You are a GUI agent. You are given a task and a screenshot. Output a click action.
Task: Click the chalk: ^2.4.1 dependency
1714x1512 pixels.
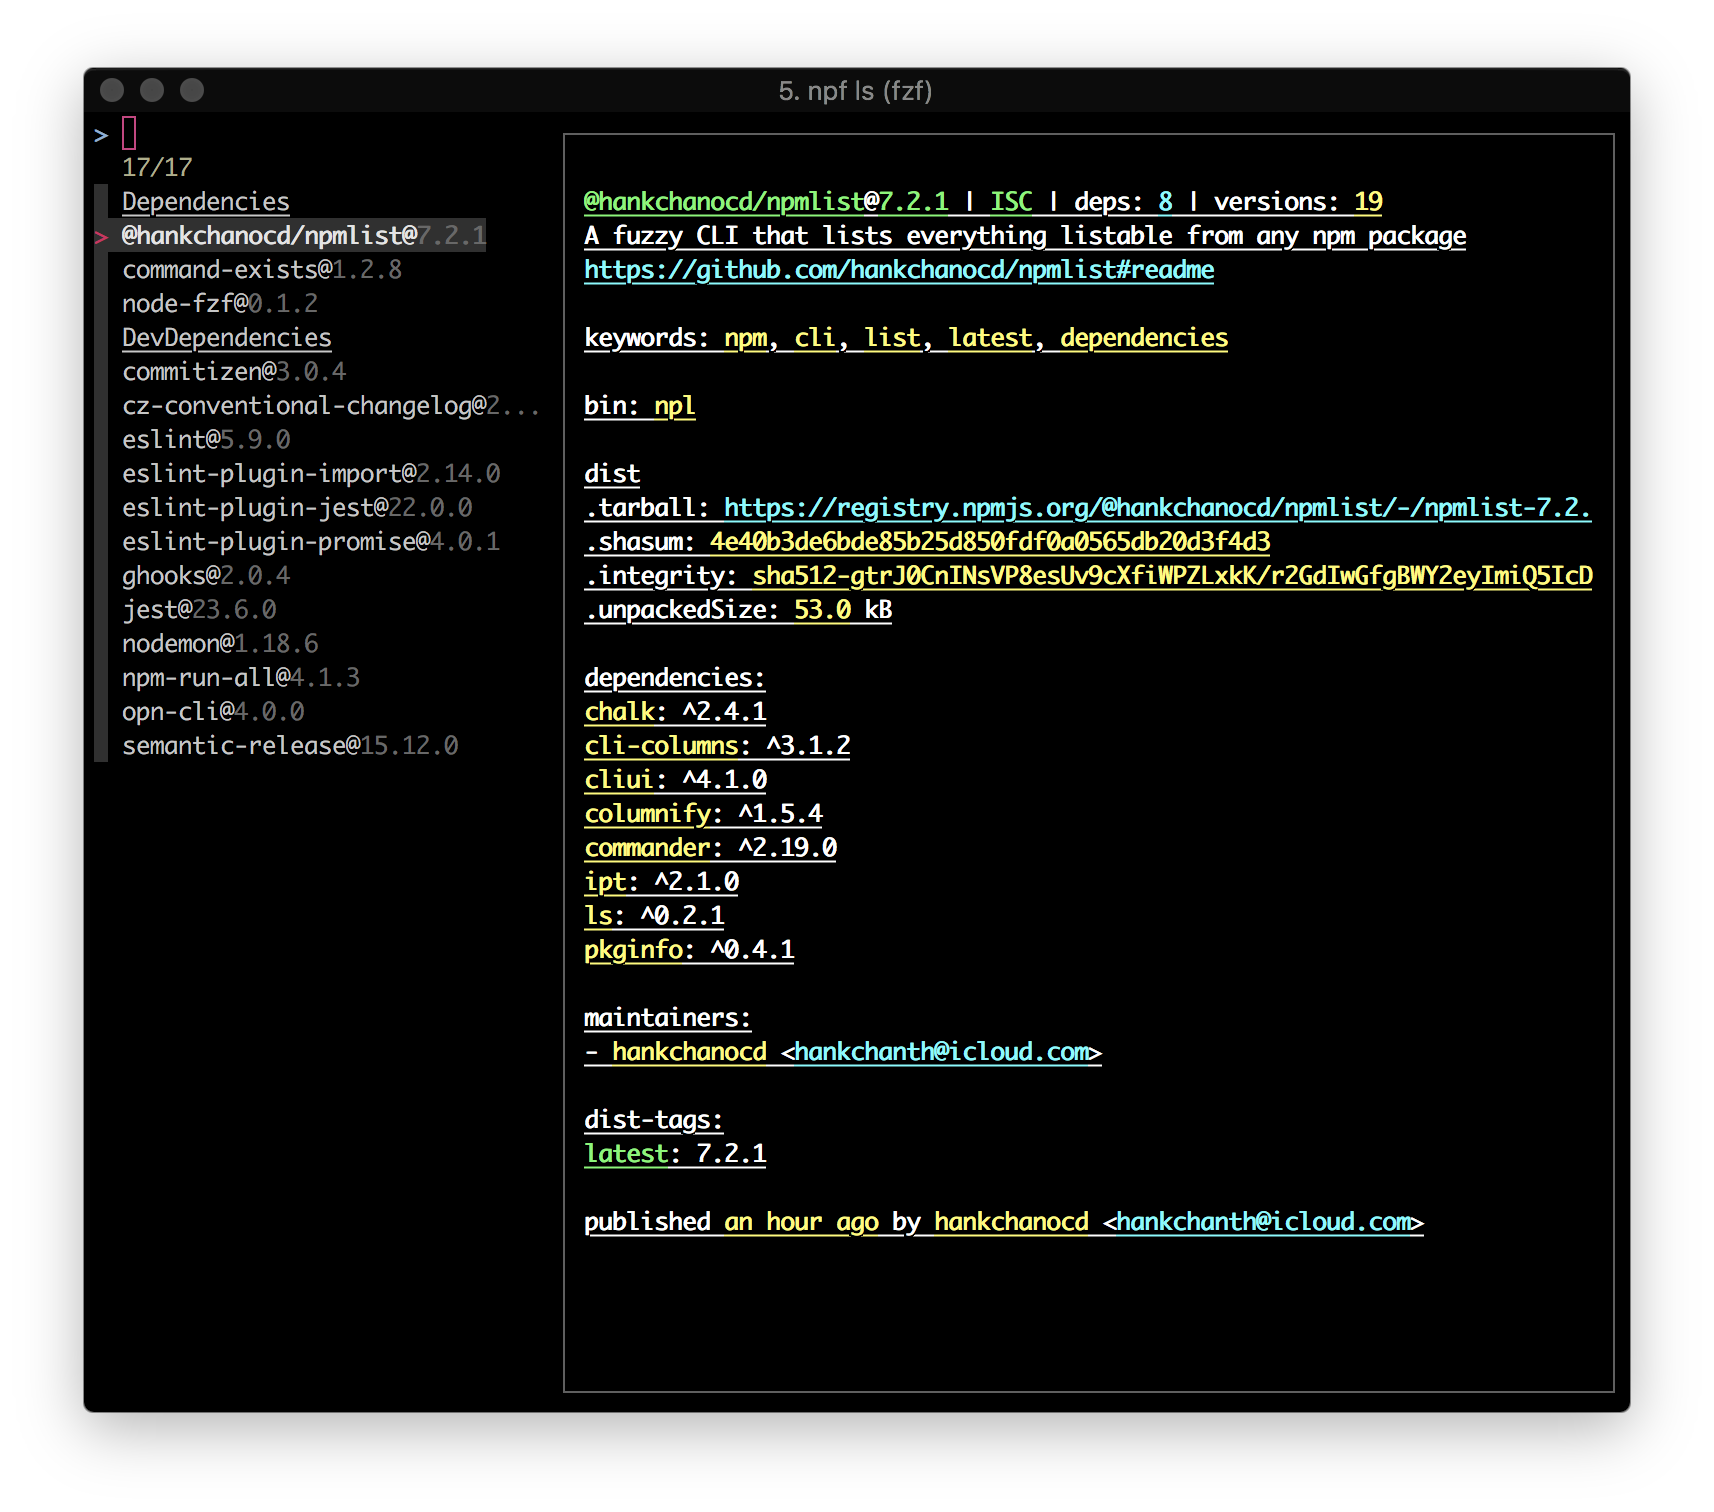point(675,712)
